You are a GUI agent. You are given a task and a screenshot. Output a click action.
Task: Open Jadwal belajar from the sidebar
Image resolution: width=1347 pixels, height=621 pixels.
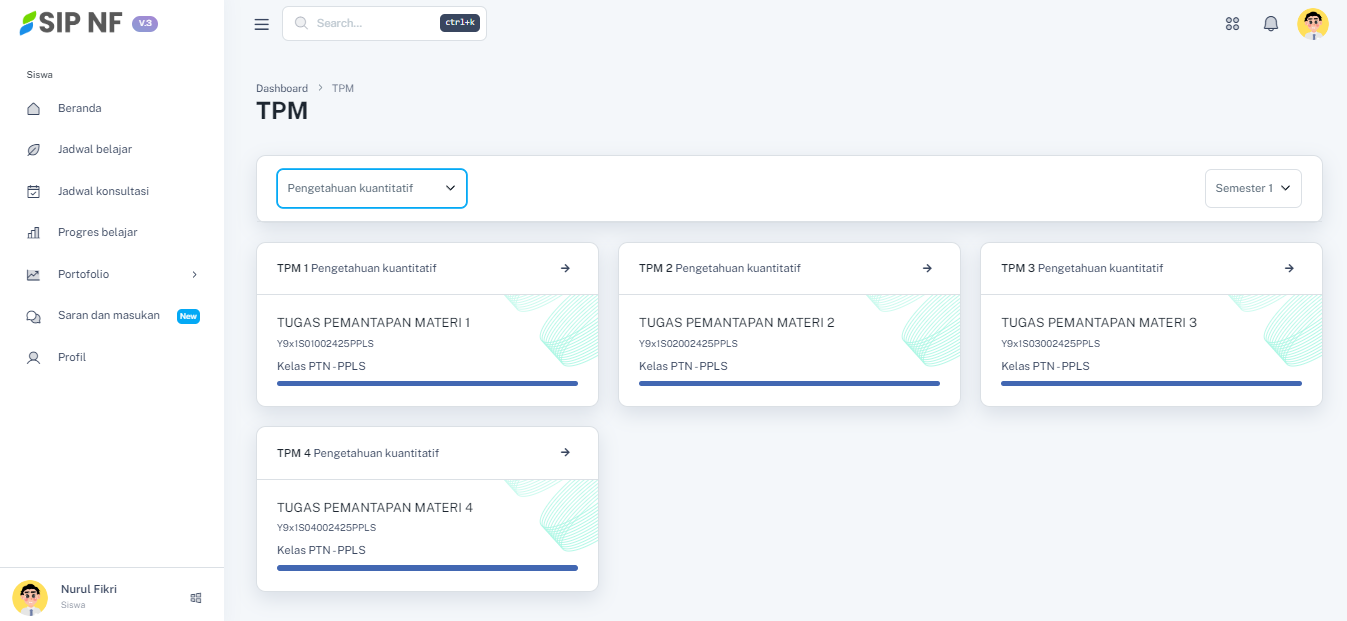point(94,149)
